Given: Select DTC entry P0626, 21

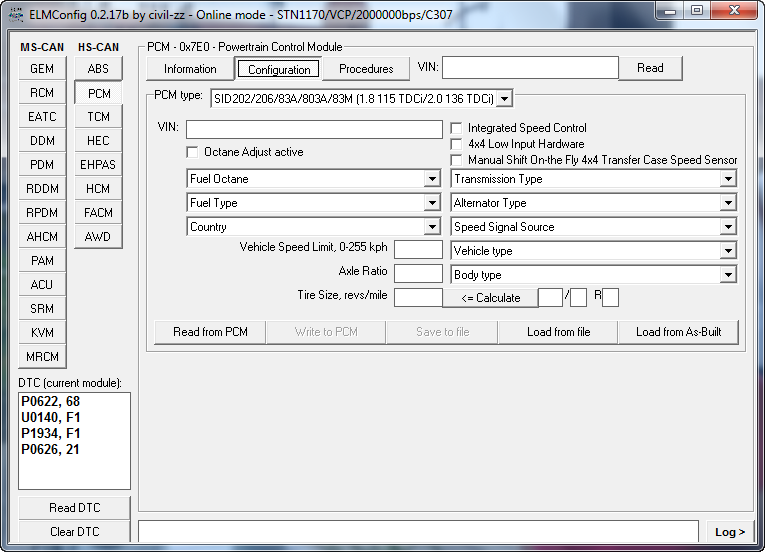Looking at the screenshot, I should [x=50, y=450].
